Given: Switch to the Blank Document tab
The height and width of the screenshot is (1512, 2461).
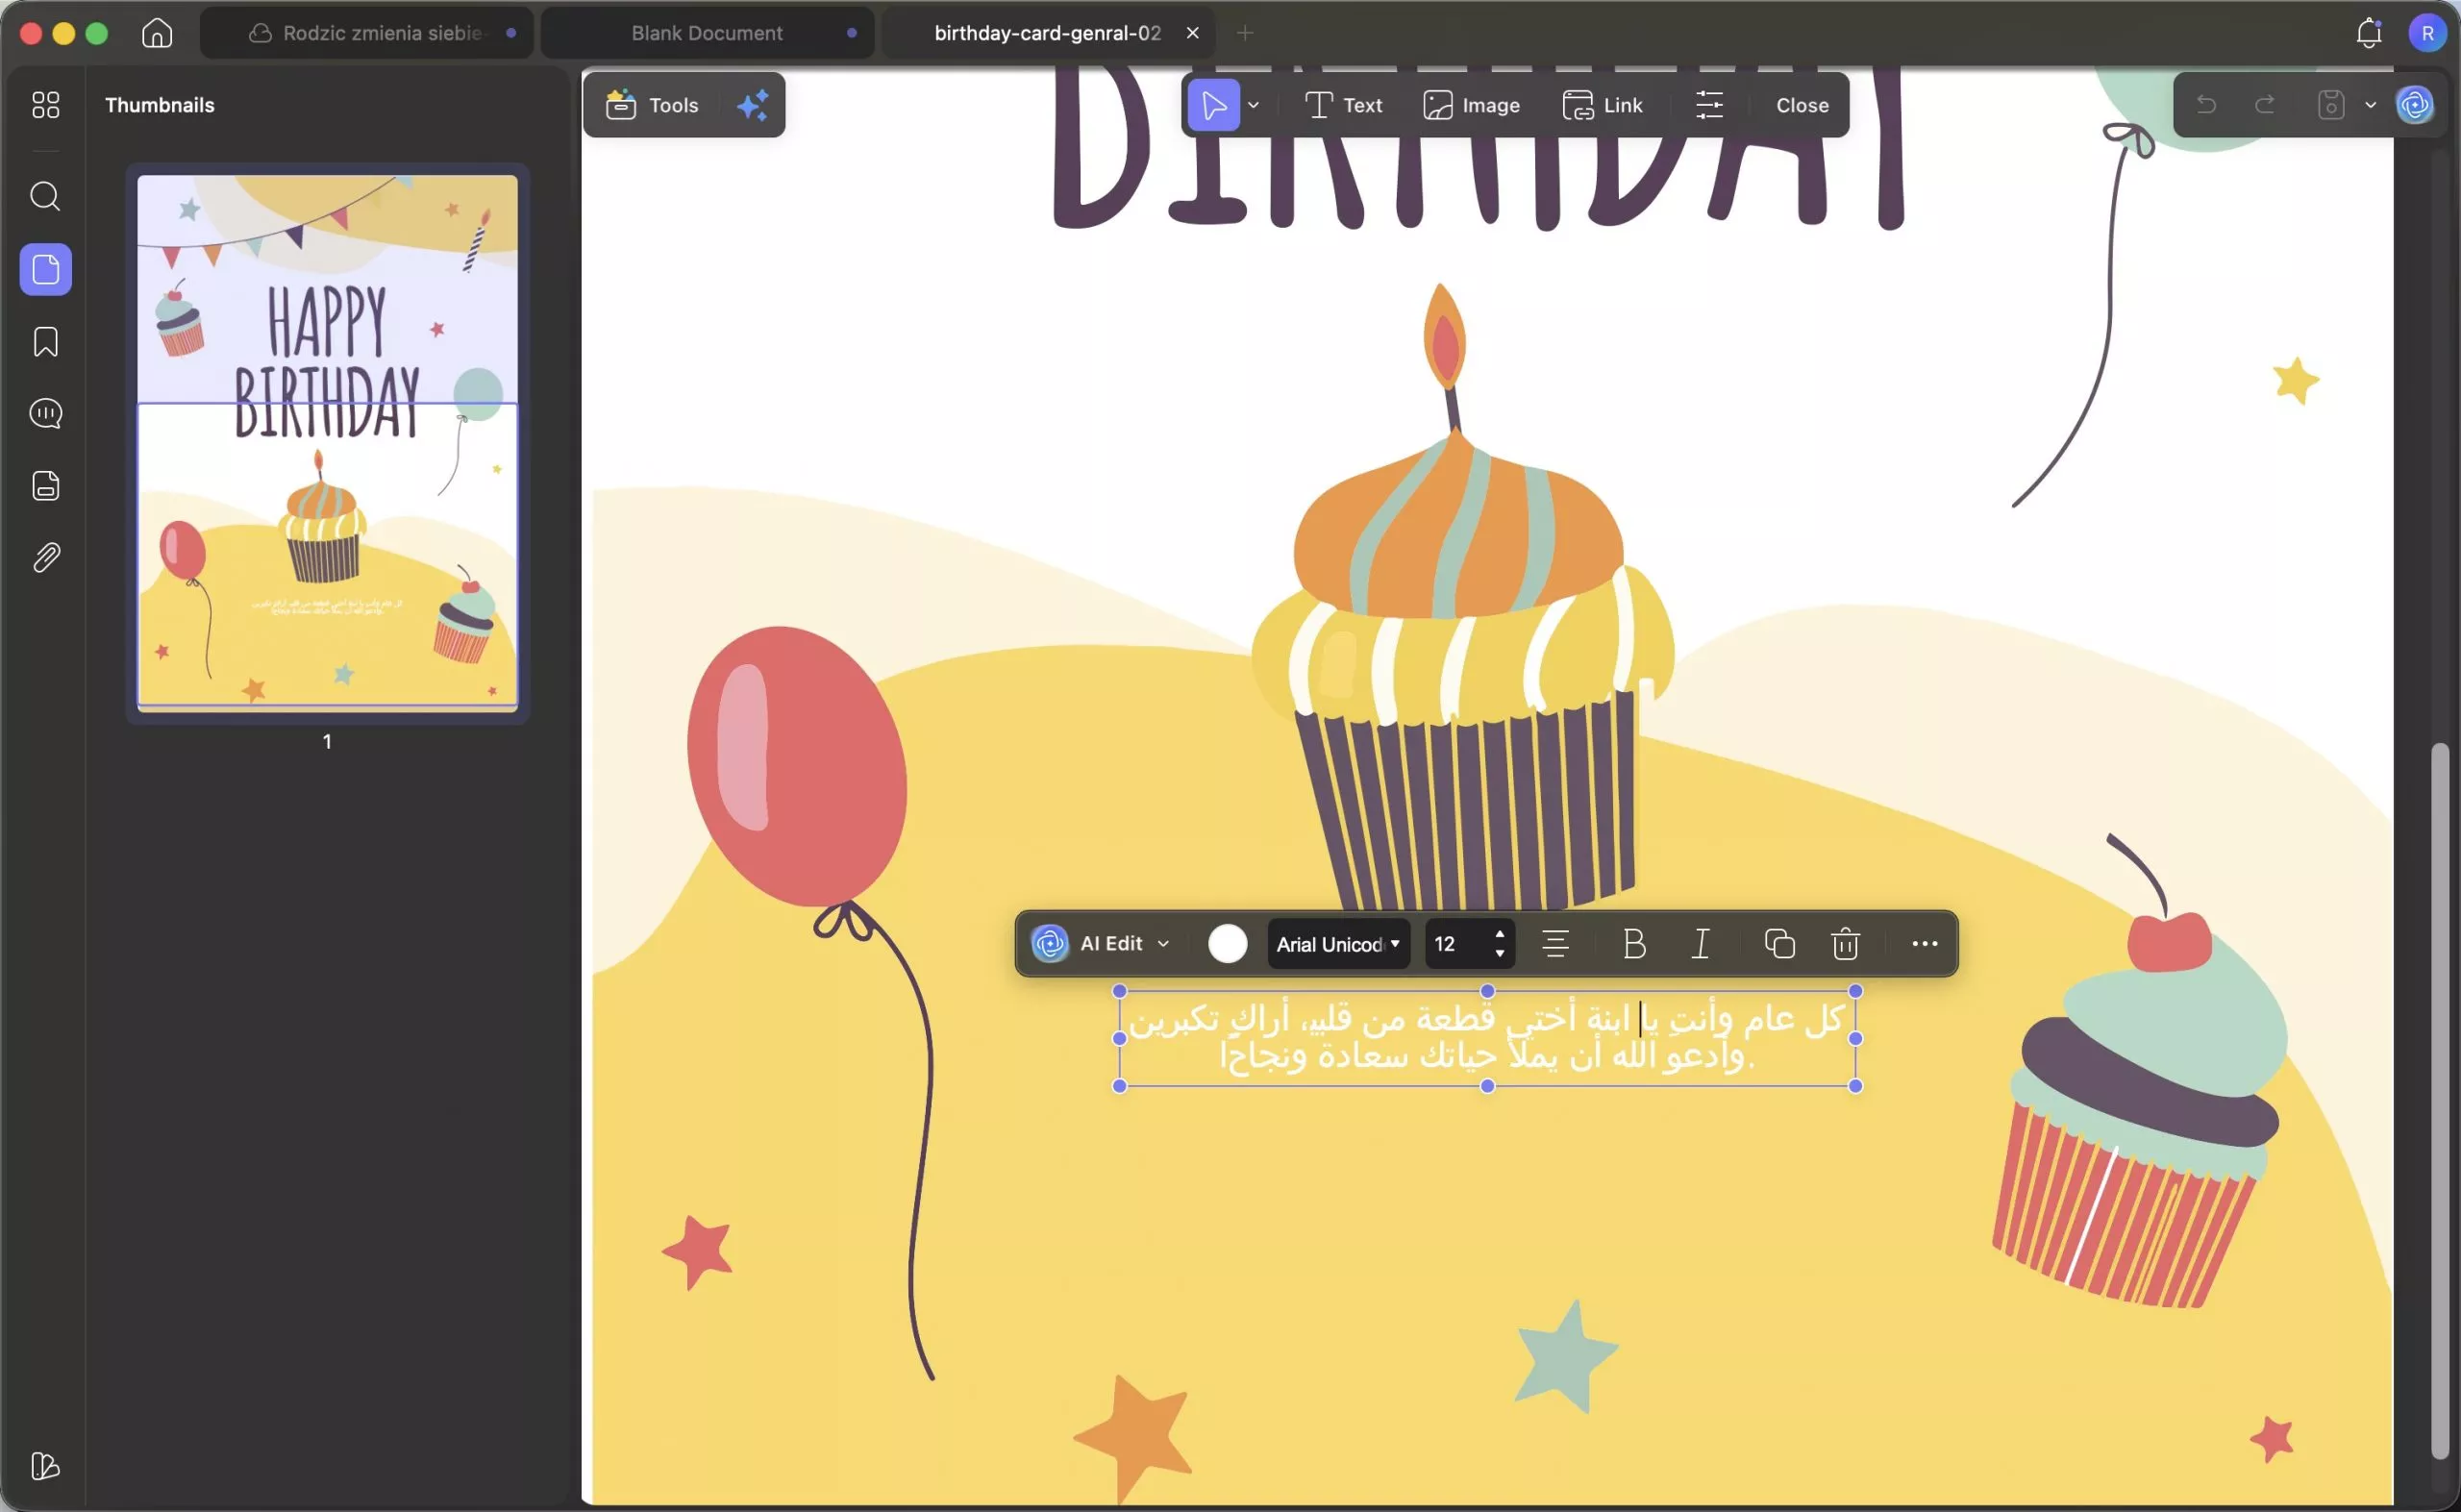Looking at the screenshot, I should pos(706,33).
